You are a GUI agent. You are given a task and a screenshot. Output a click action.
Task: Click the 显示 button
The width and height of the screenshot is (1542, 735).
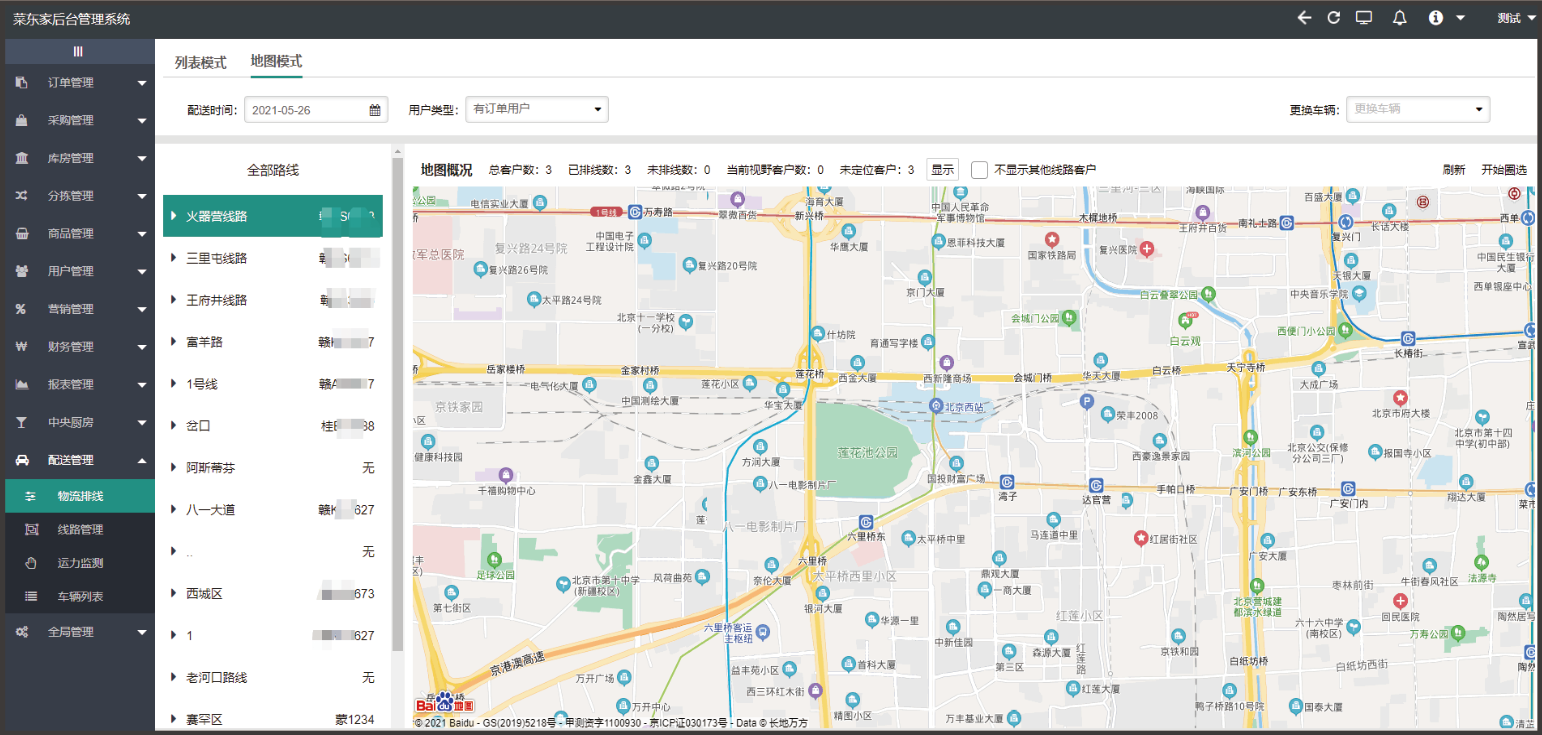coord(942,170)
